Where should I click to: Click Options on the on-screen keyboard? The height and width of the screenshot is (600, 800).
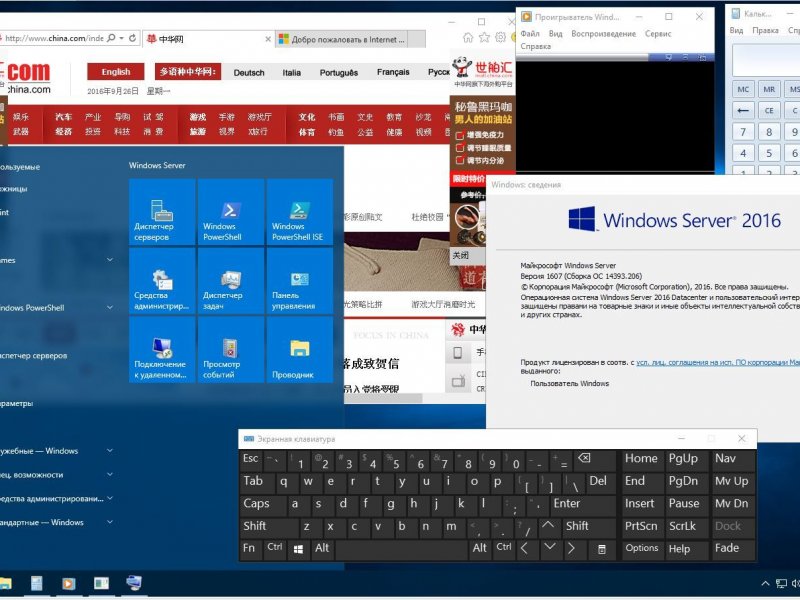642,548
